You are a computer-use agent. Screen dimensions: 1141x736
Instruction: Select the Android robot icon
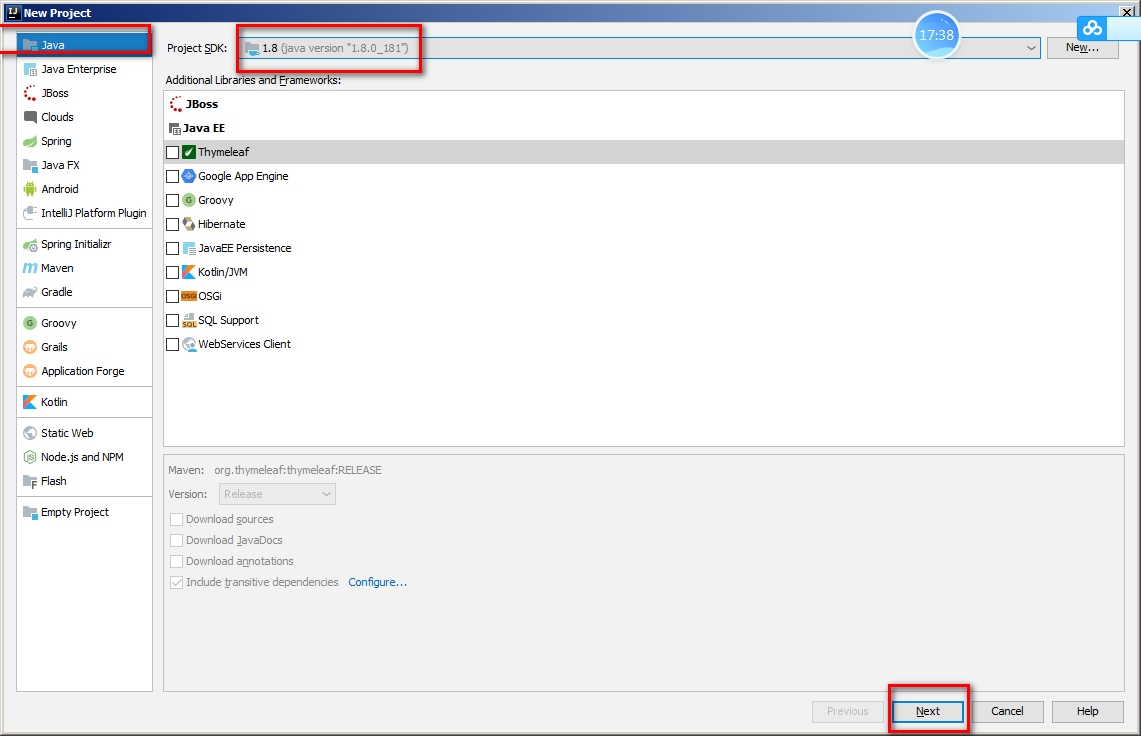tap(30, 189)
